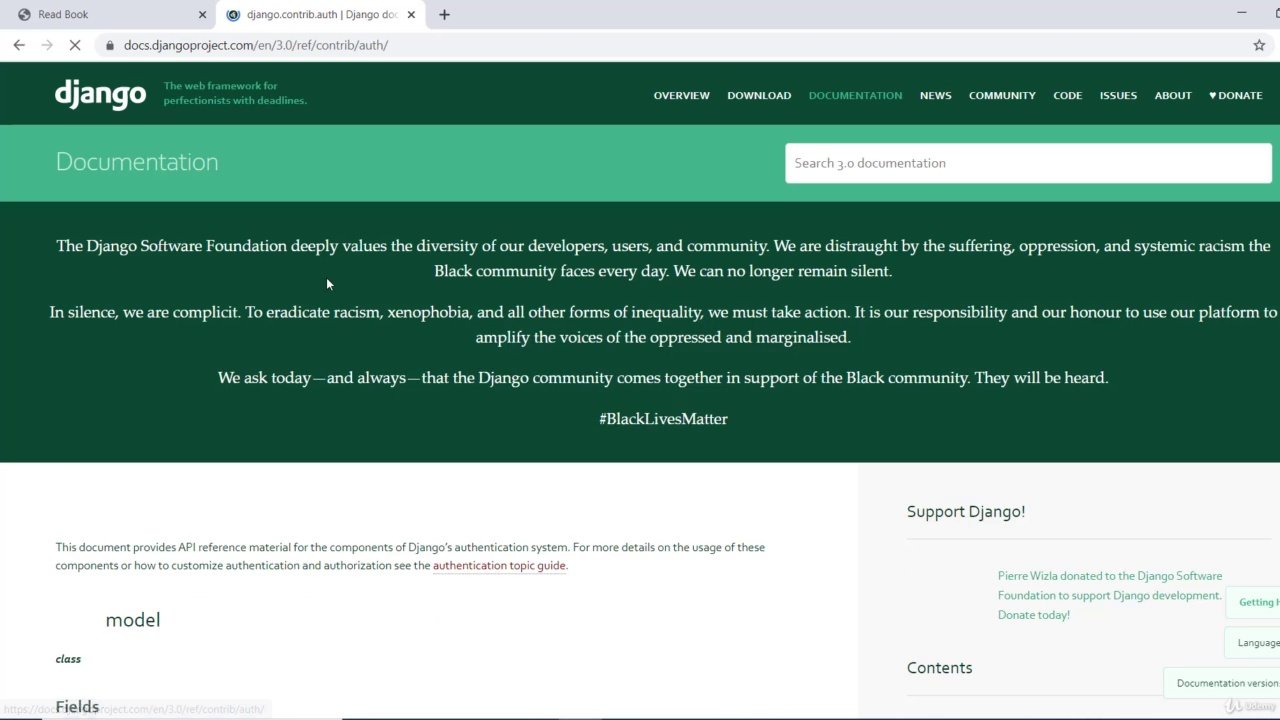Click the #BlackLivesMatter text
Image resolution: width=1280 pixels, height=720 pixels.
click(663, 419)
